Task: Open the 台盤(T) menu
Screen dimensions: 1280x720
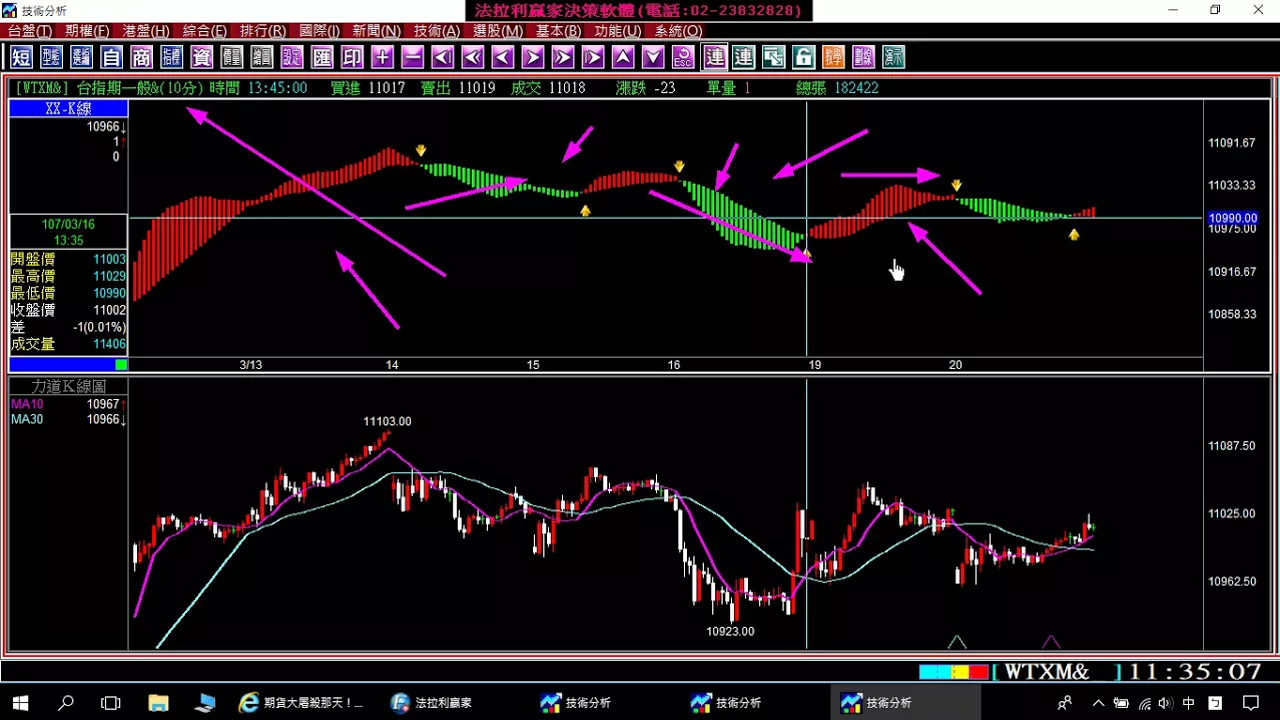Action: [x=30, y=31]
